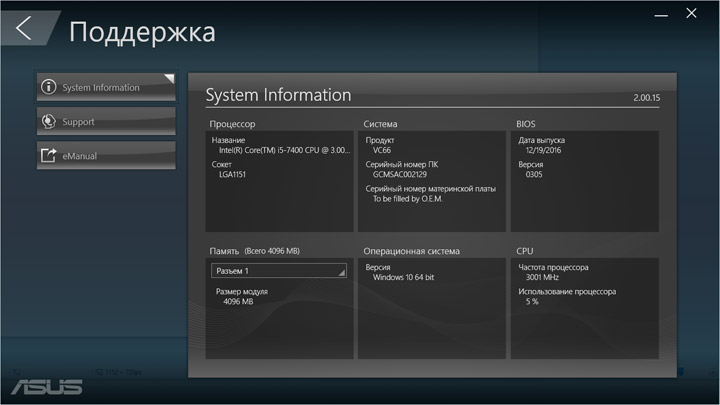
Task: Click the Серийный номер материнской платы label
Action: 430,189
